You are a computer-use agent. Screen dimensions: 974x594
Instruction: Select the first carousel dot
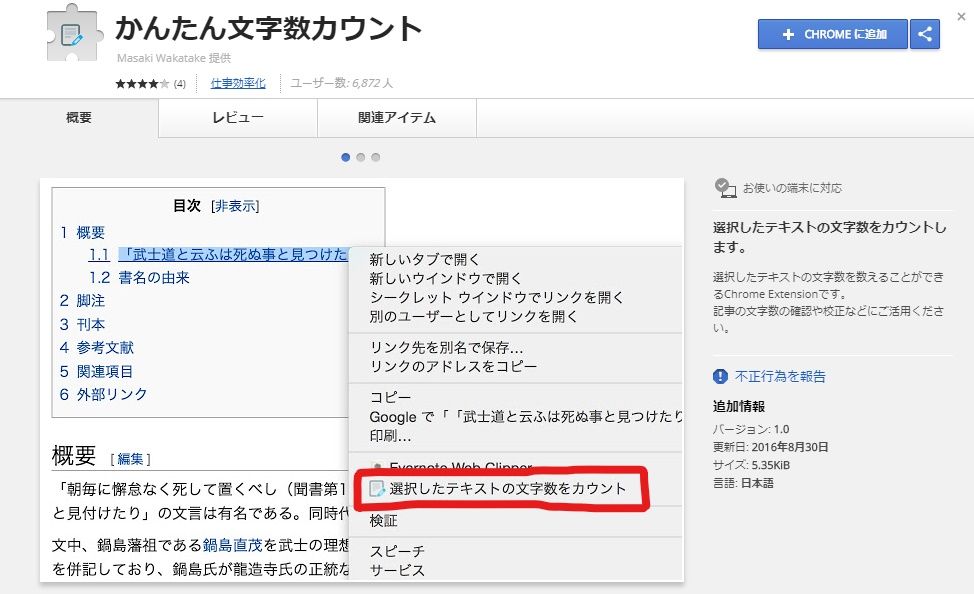click(x=345, y=157)
